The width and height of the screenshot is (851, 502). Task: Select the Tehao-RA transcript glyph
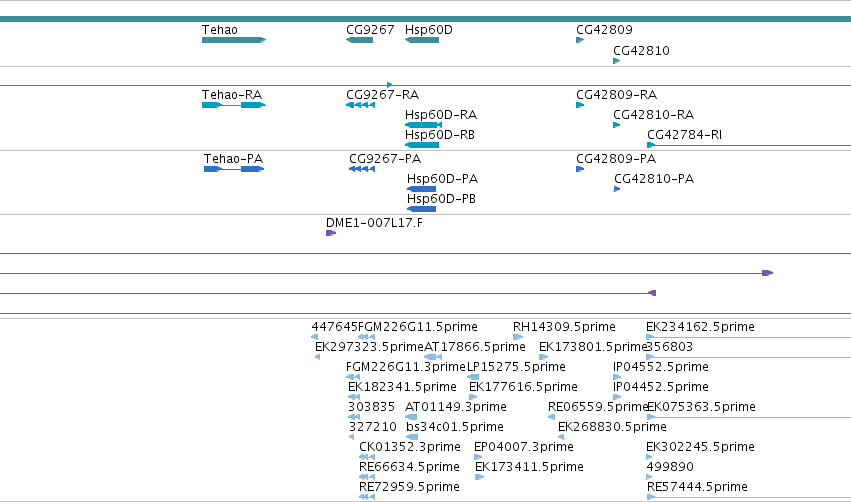[234, 105]
